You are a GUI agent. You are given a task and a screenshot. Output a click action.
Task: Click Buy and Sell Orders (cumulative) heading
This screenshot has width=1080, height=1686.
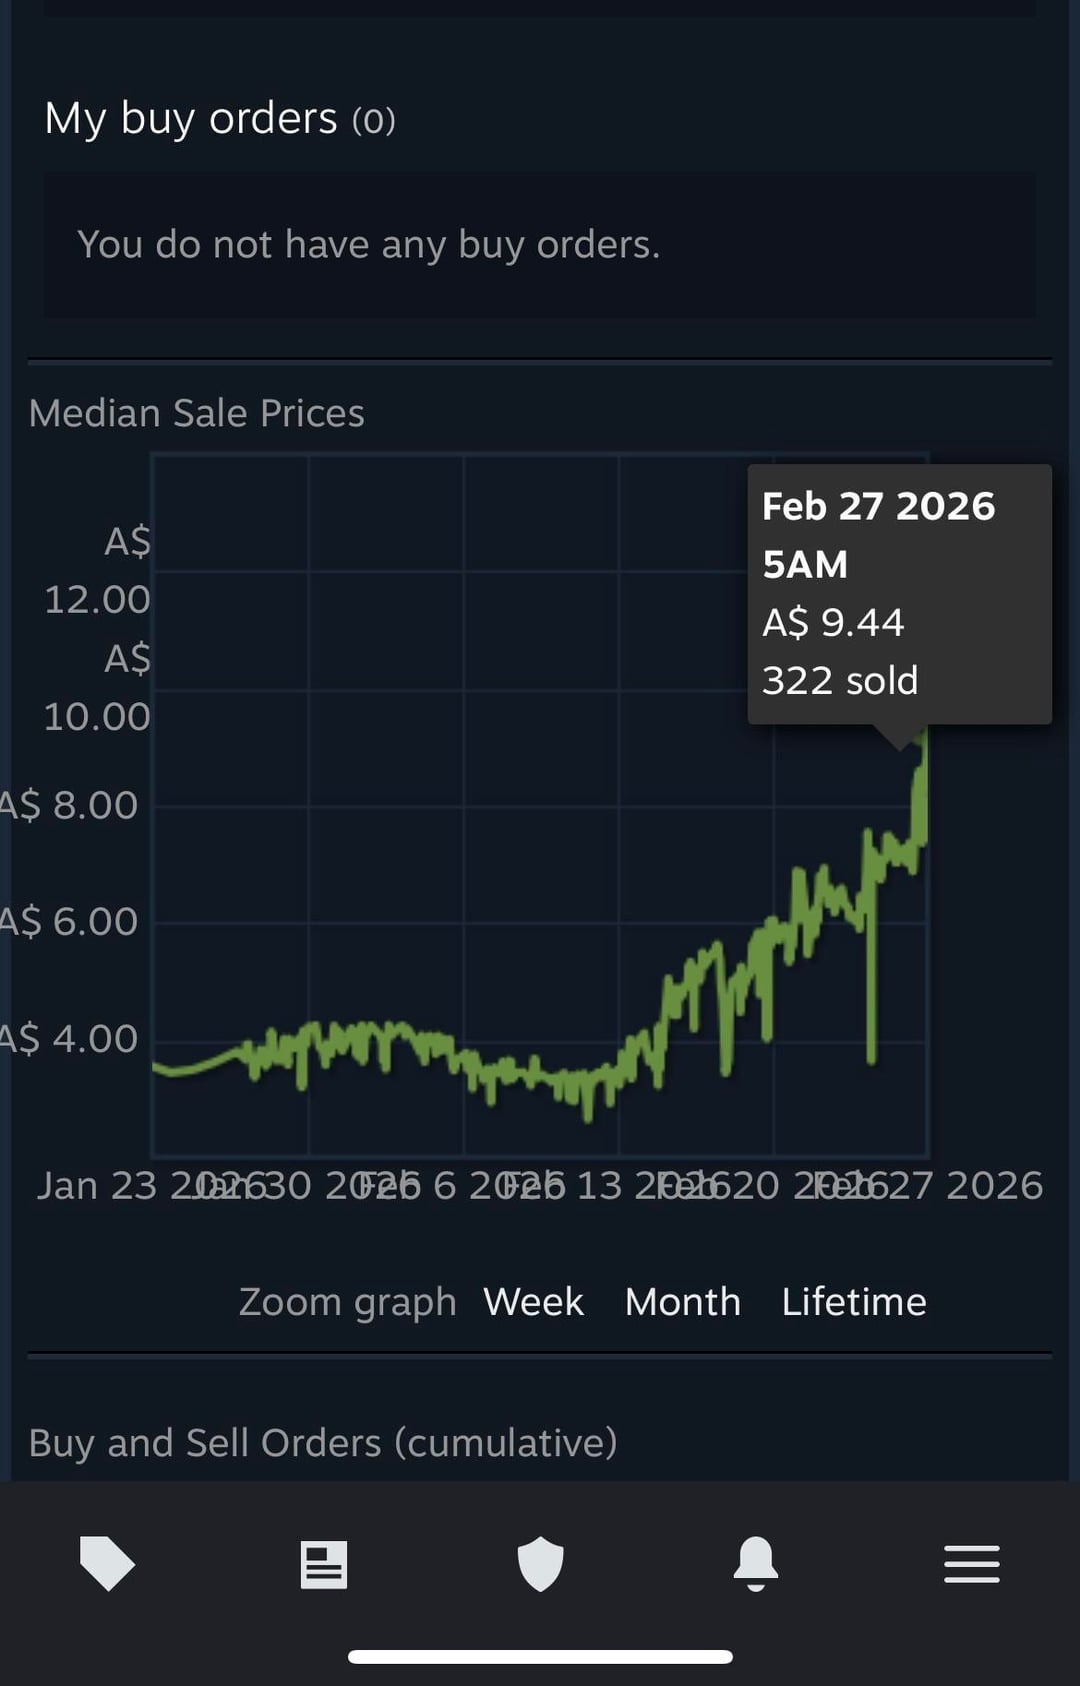322,1443
